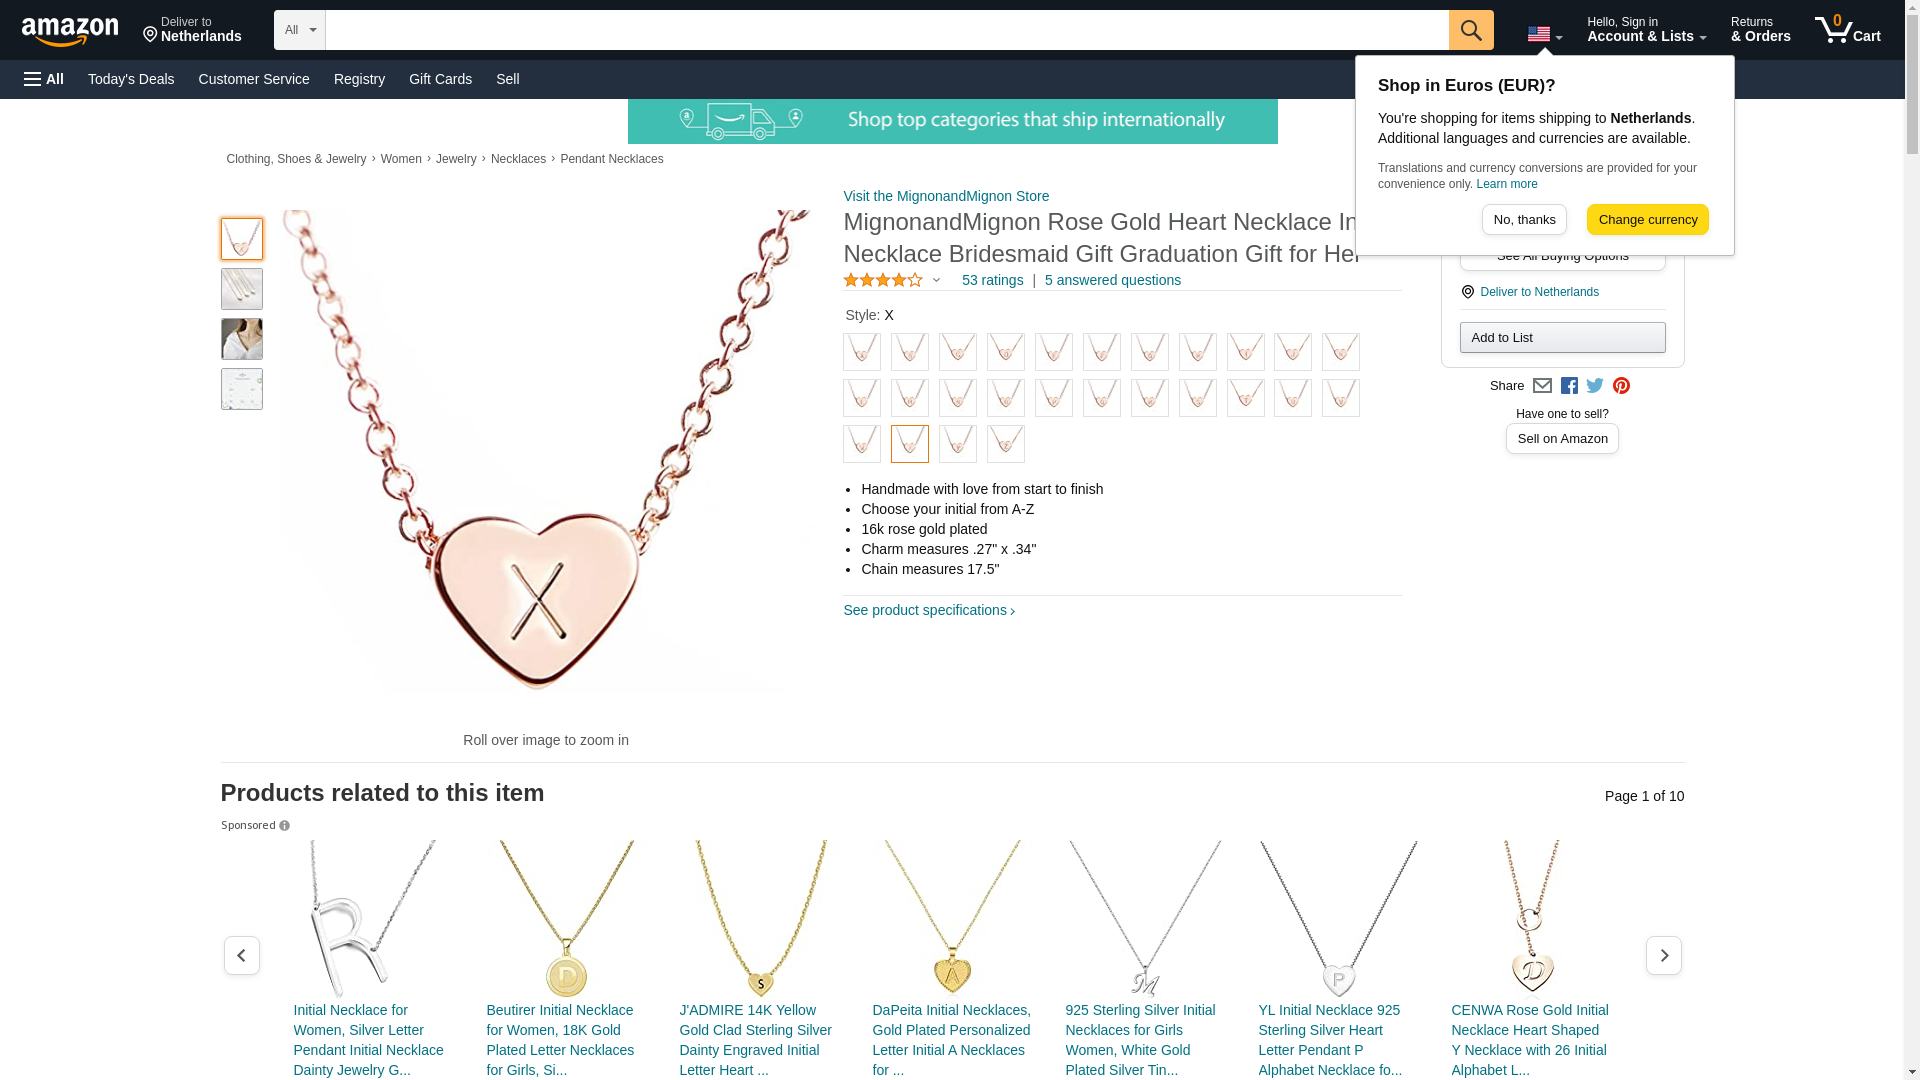This screenshot has height=1080, width=1920.
Task: Click the search magnifier Go button
Action: point(1471,30)
